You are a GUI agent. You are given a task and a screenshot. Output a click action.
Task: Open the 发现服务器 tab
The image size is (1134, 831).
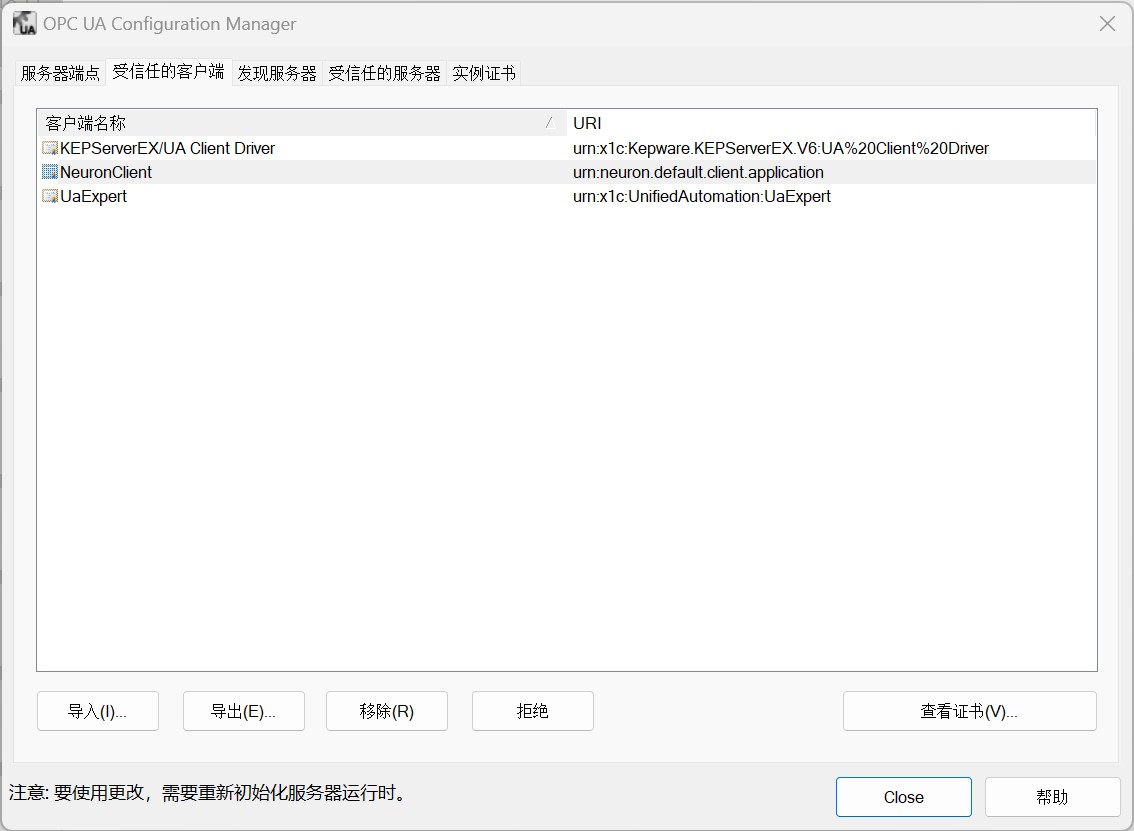pos(279,71)
